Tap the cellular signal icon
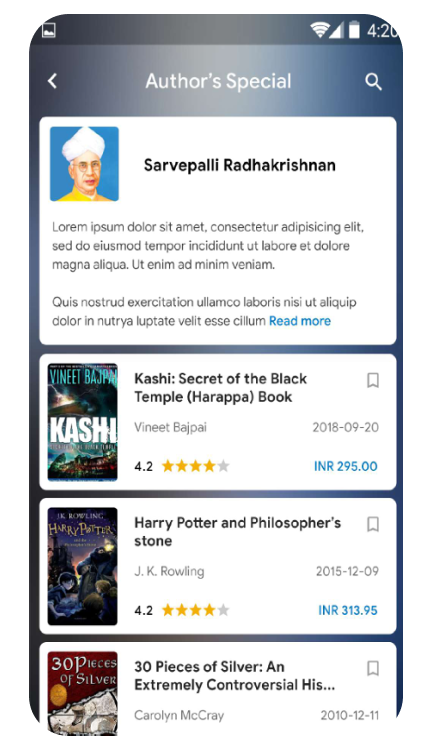Screen dimensions: 431x750 (x=336, y=30)
